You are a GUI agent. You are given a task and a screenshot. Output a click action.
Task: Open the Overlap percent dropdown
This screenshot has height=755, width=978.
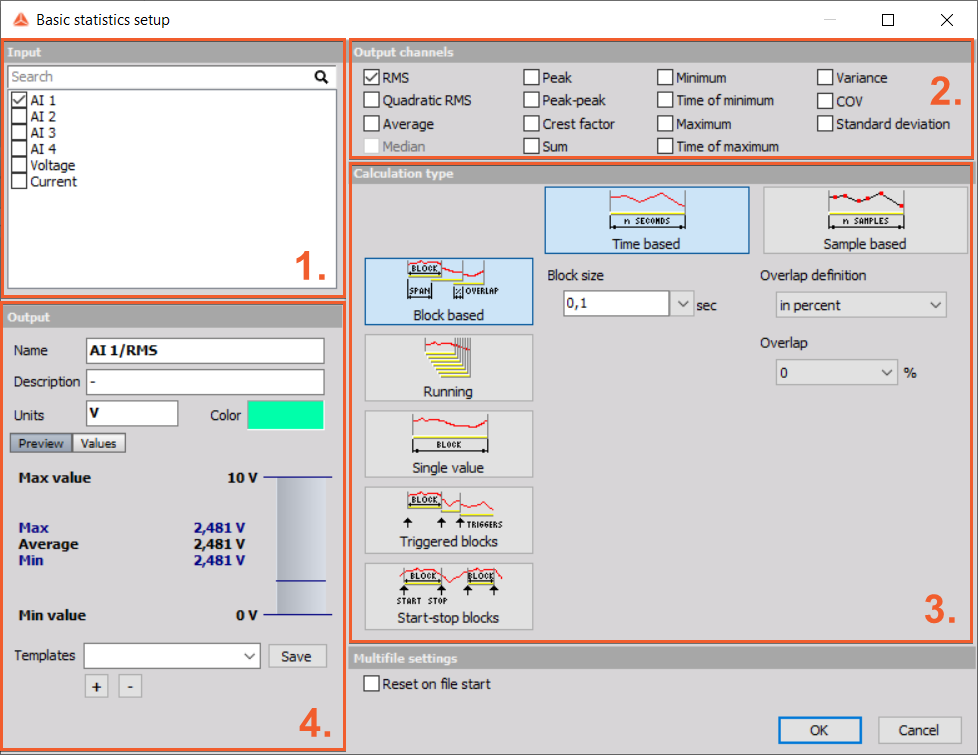pos(836,373)
